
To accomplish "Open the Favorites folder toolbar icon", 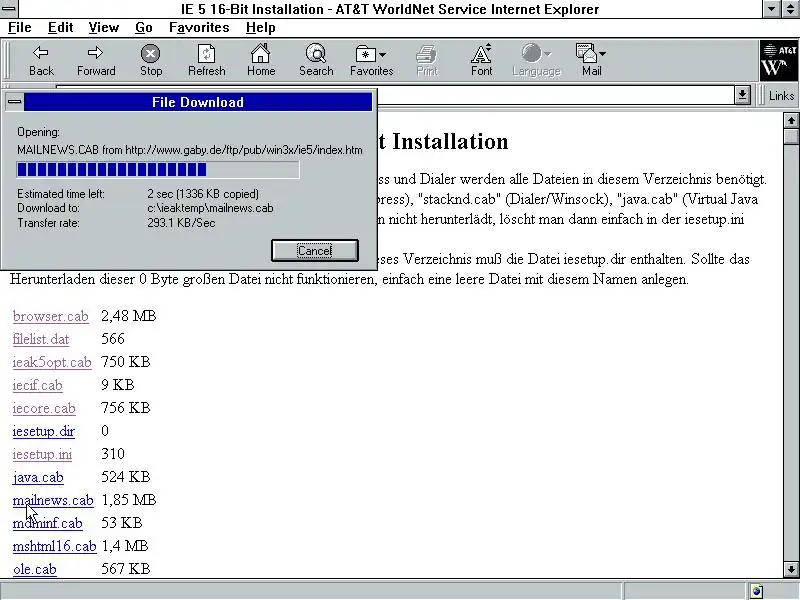I will click(x=365, y=54).
